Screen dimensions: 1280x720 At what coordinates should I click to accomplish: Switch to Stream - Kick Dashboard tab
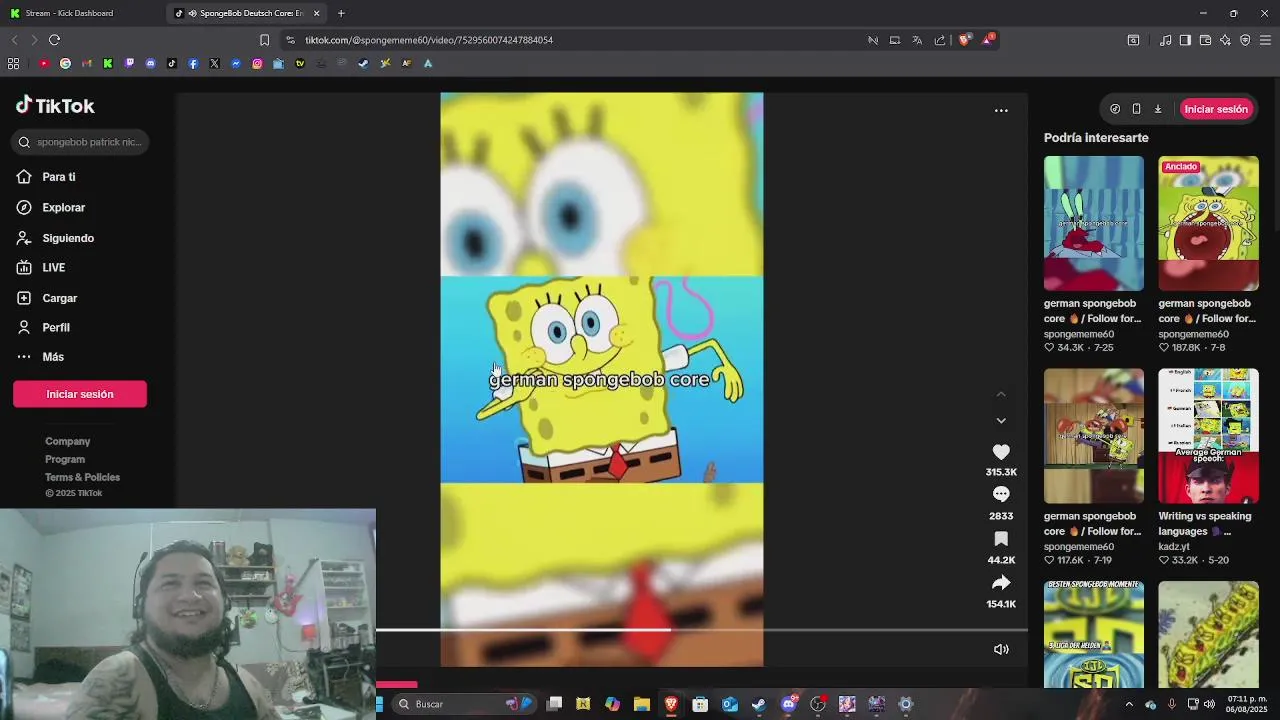click(x=80, y=13)
